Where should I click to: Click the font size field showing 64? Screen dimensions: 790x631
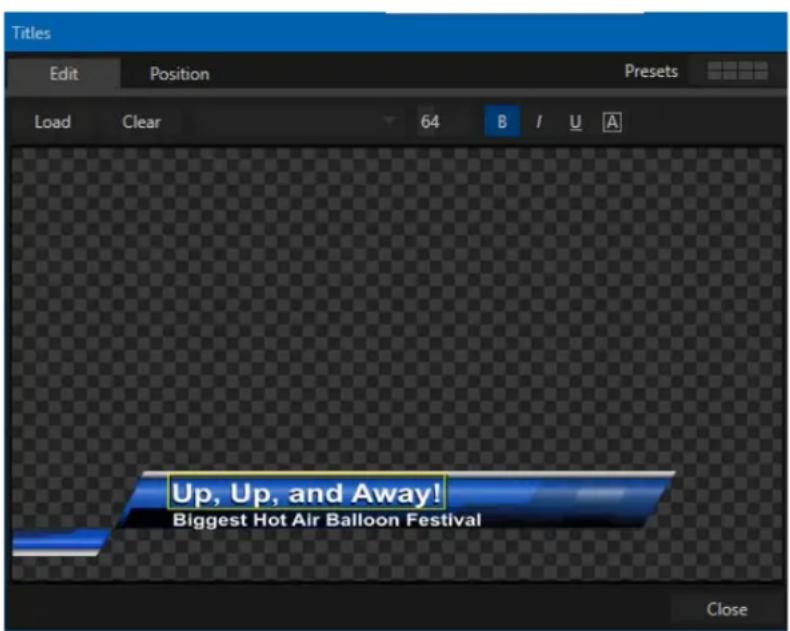pos(443,121)
